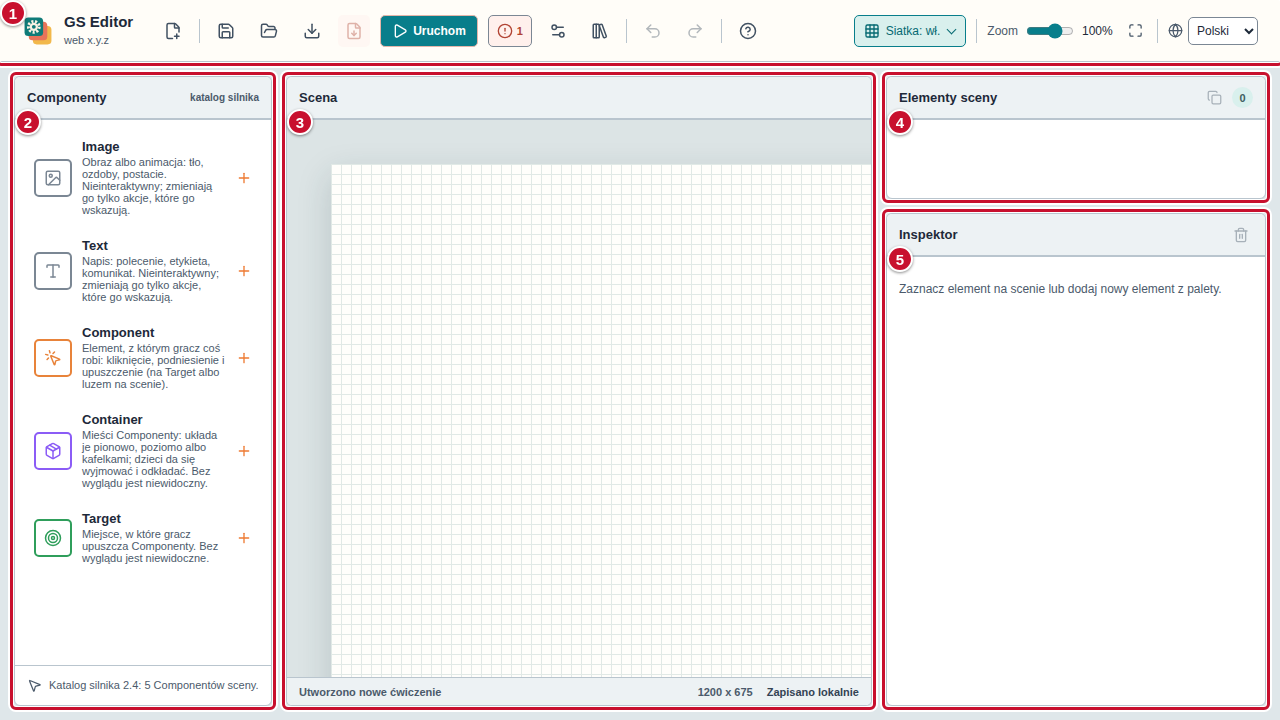The height and width of the screenshot is (720, 1280).
Task: Select the purple Container box icon
Action: tap(53, 451)
